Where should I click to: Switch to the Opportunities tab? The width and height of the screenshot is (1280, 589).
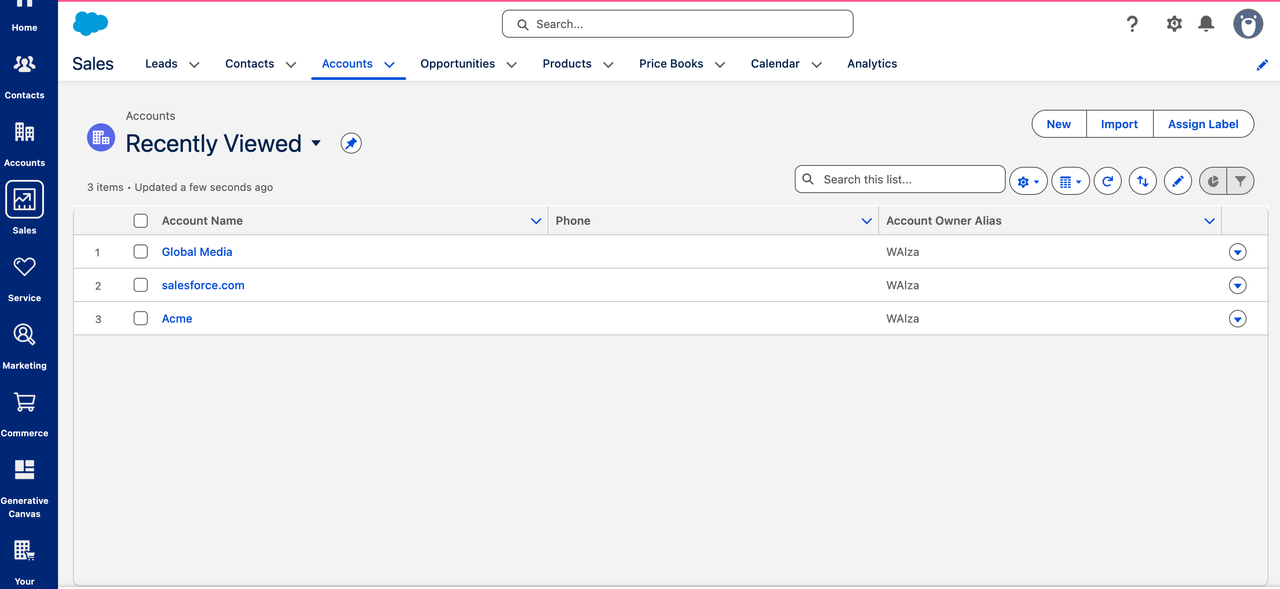point(457,64)
